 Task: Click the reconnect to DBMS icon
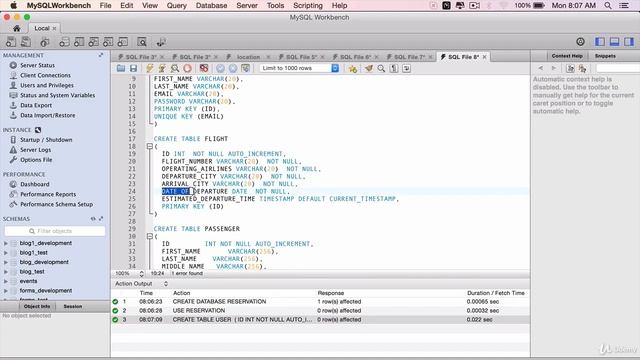click(x=161, y=42)
